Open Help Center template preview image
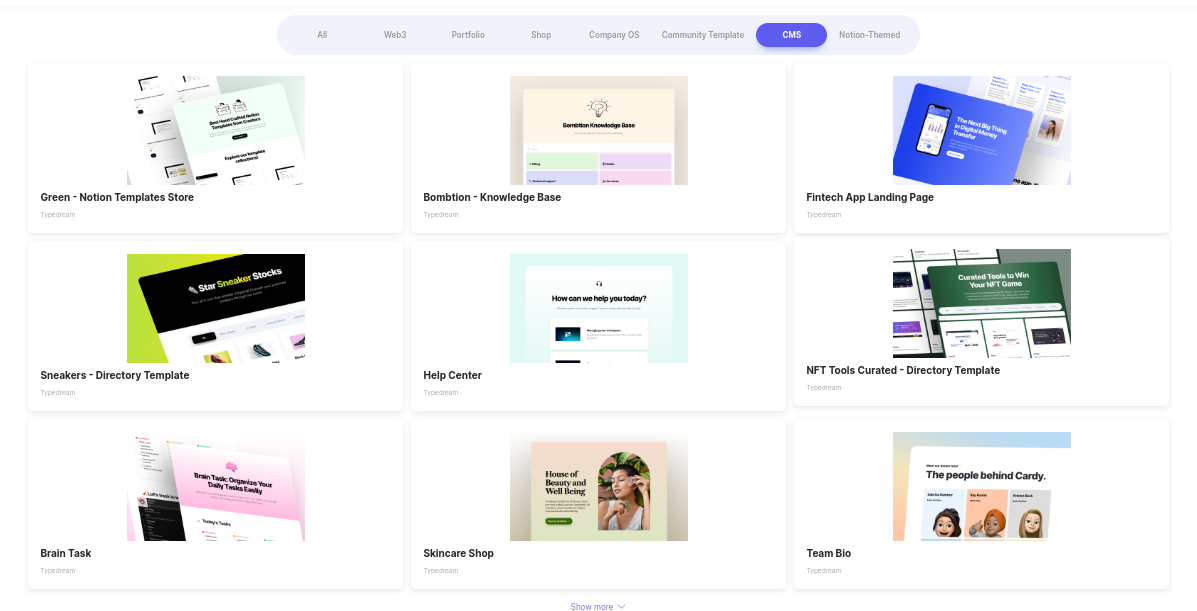 [598, 309]
